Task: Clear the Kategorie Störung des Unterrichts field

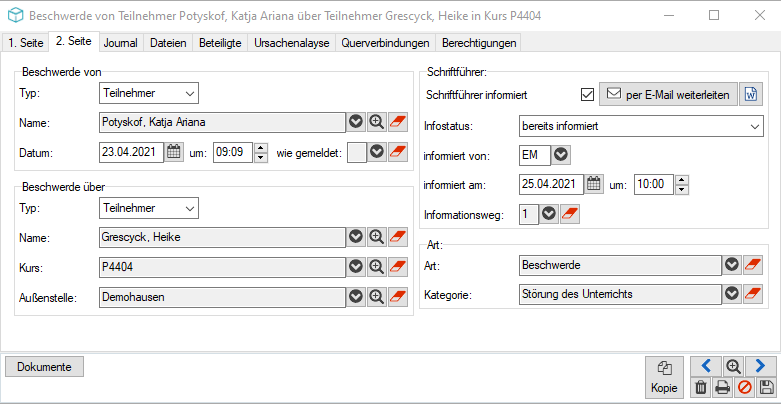Action: tap(753, 294)
